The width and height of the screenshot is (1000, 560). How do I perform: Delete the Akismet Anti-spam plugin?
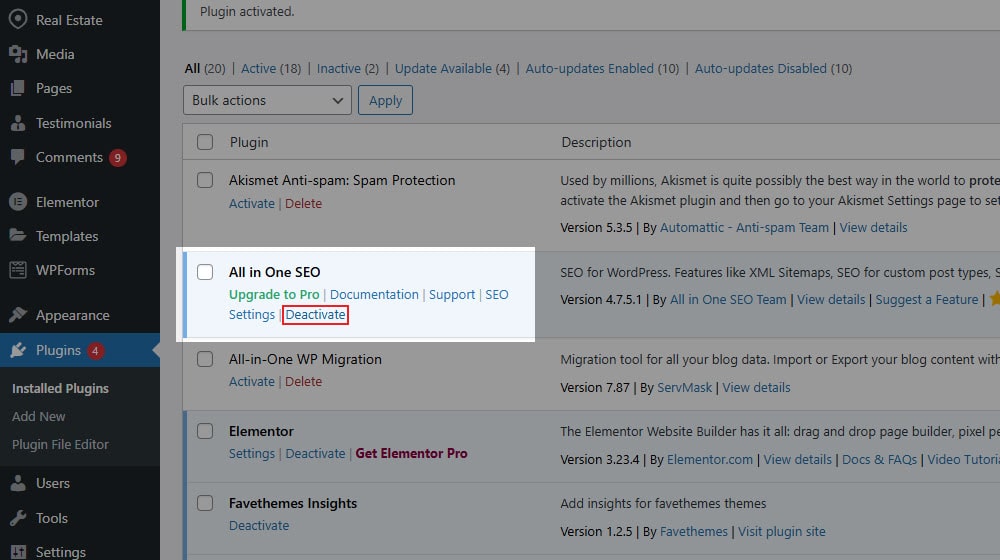304,203
